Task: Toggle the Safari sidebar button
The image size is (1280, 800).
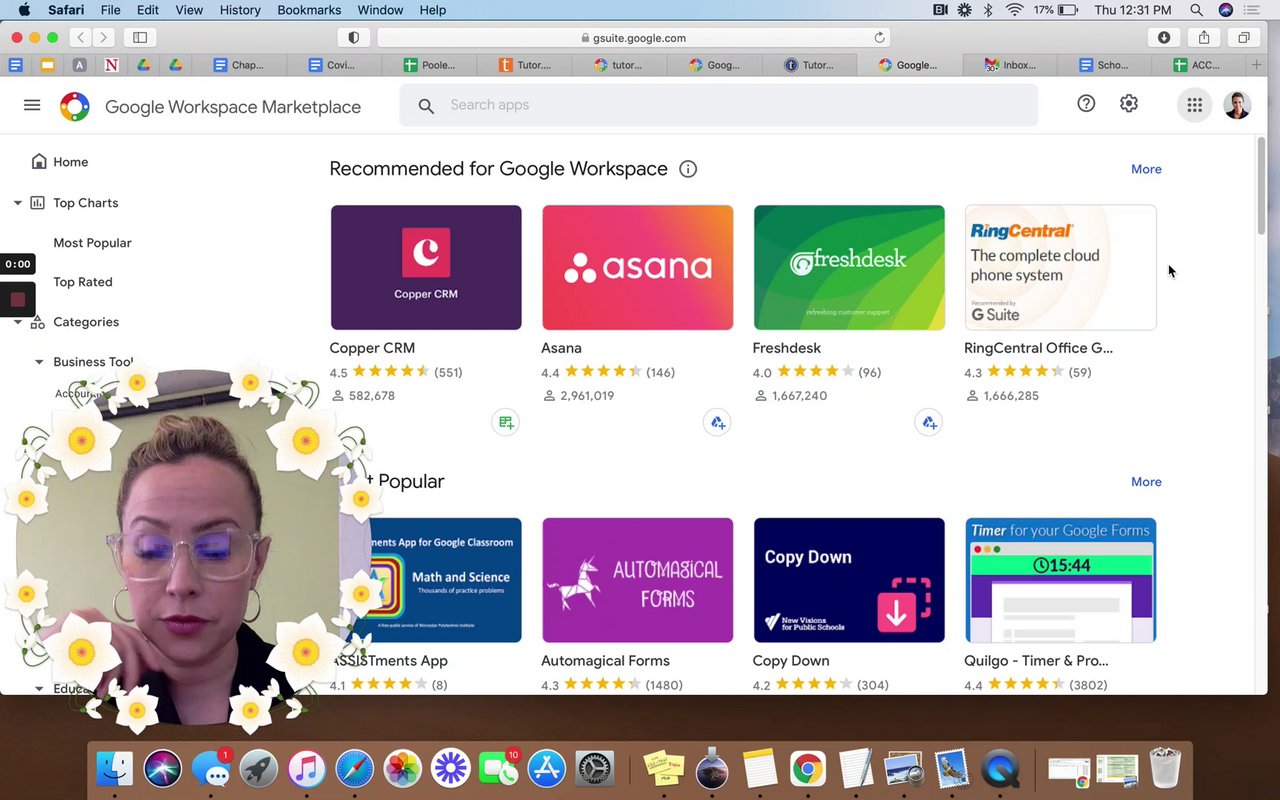Action: tap(140, 38)
